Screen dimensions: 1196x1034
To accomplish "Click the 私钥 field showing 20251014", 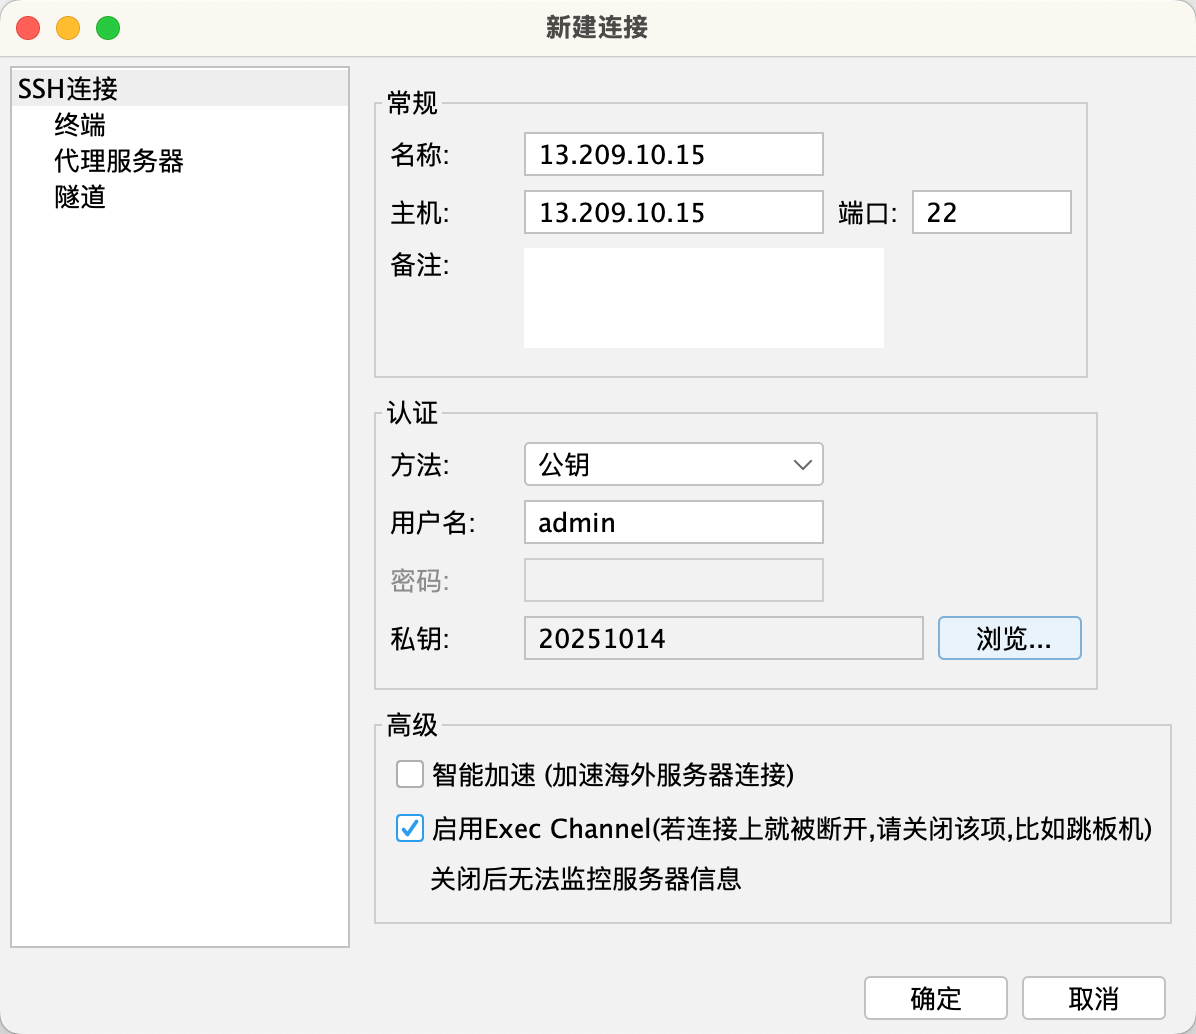I will pos(723,639).
